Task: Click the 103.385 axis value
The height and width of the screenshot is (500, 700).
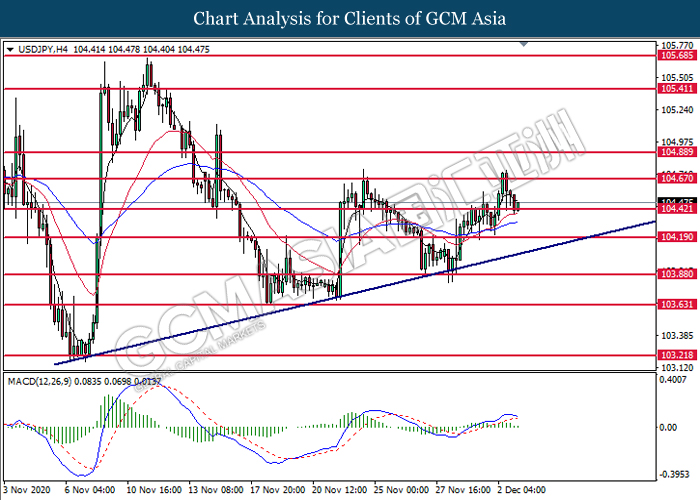Action: [x=677, y=335]
